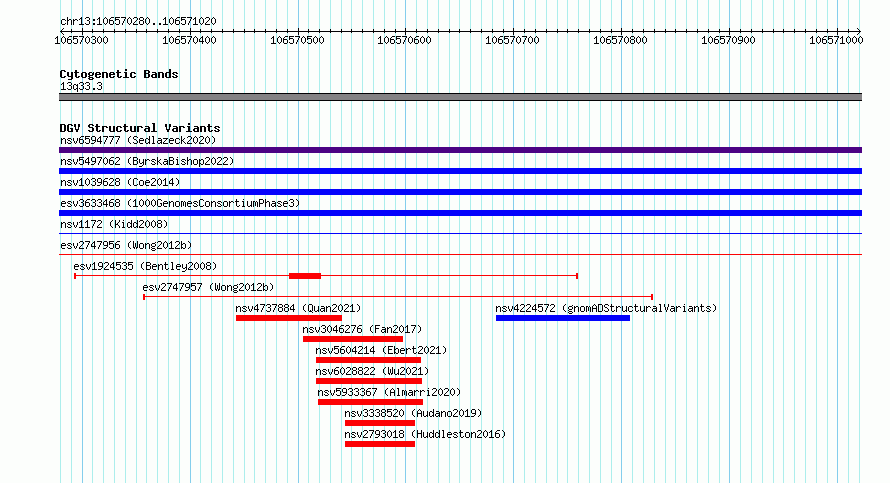Click the esv2747956 (Wong2012b) label
Viewport: 890px width, 483px height.
tap(126, 245)
